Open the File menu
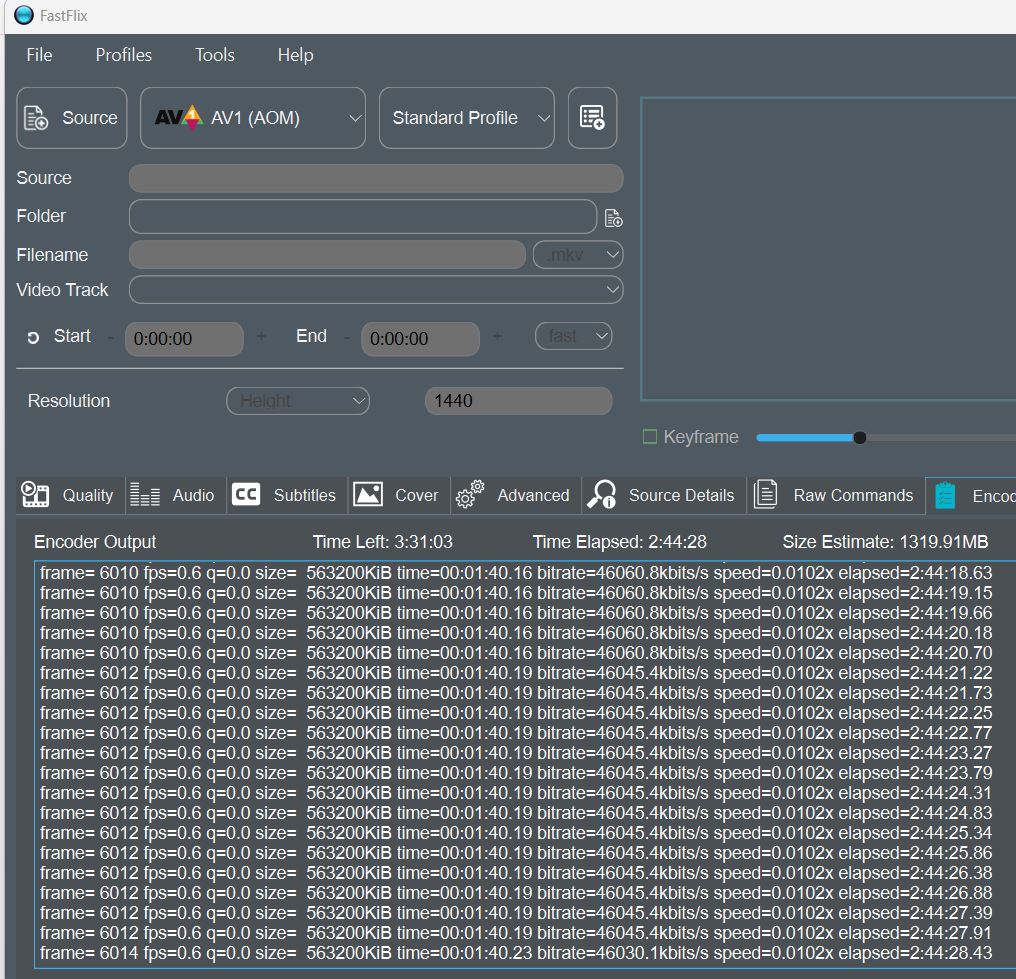 click(x=39, y=55)
